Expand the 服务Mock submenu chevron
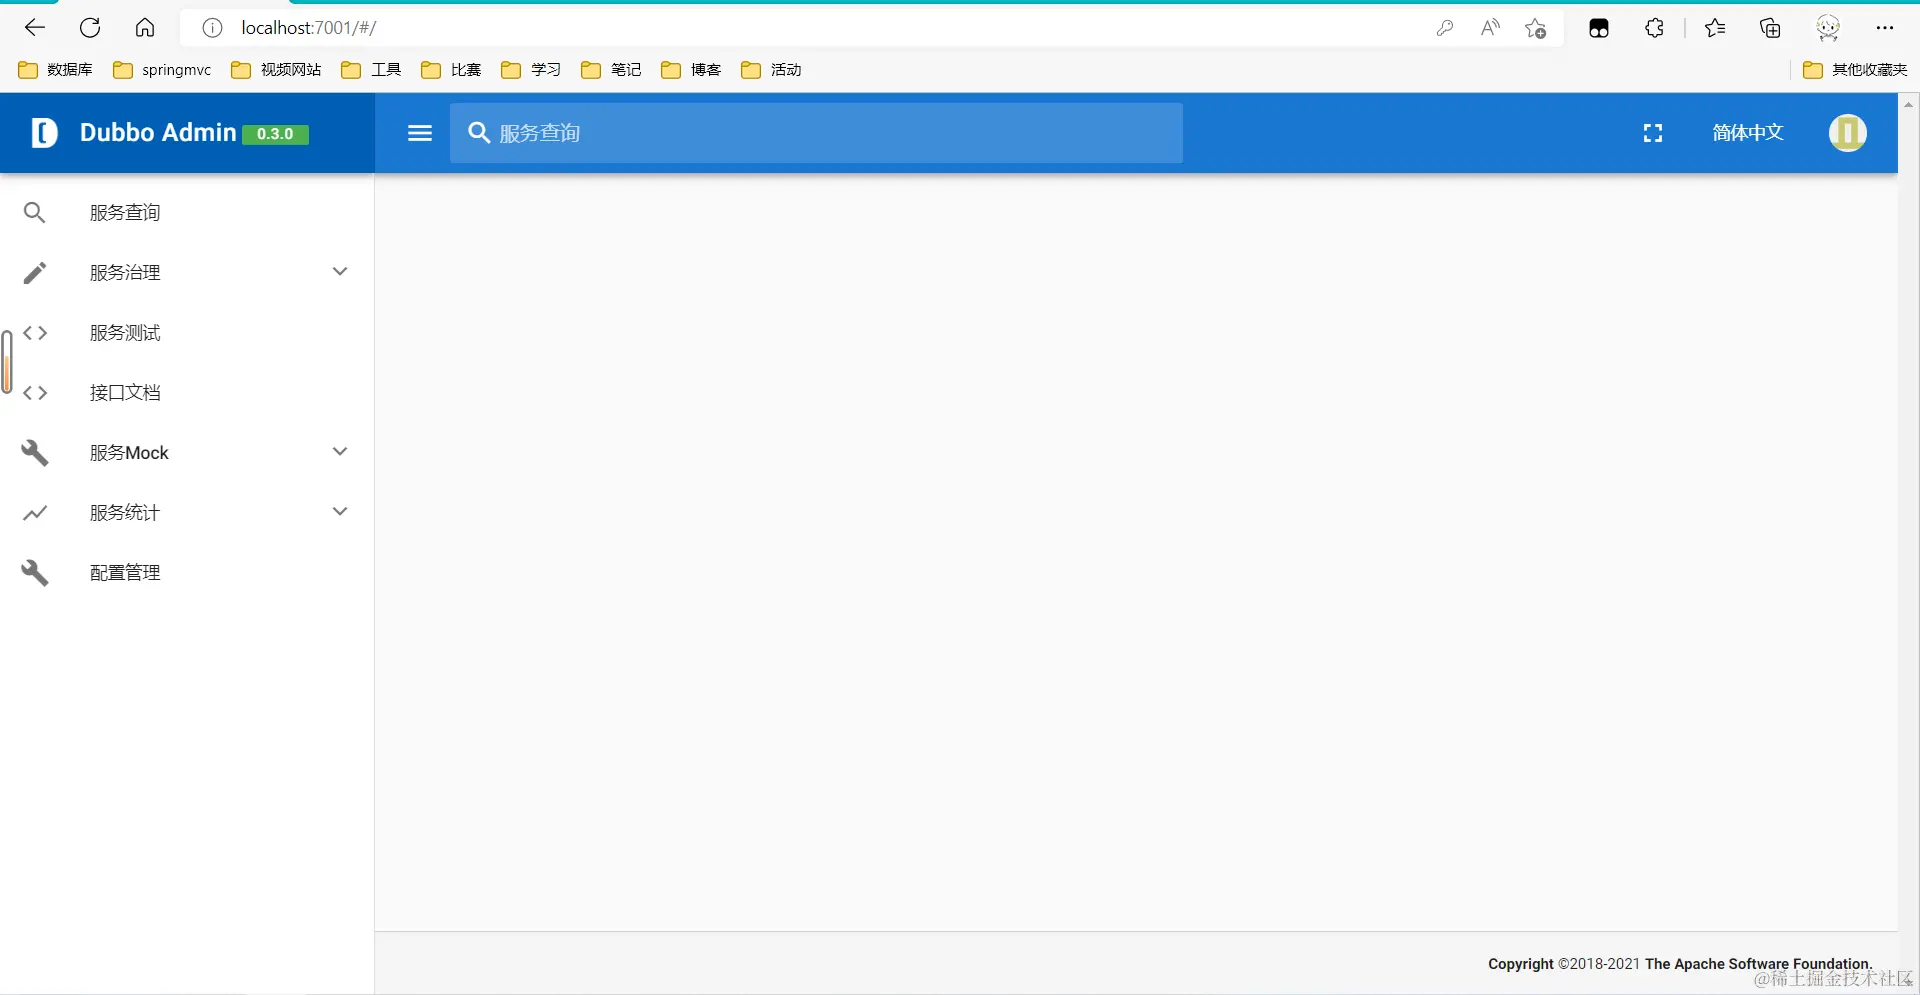 click(x=340, y=452)
